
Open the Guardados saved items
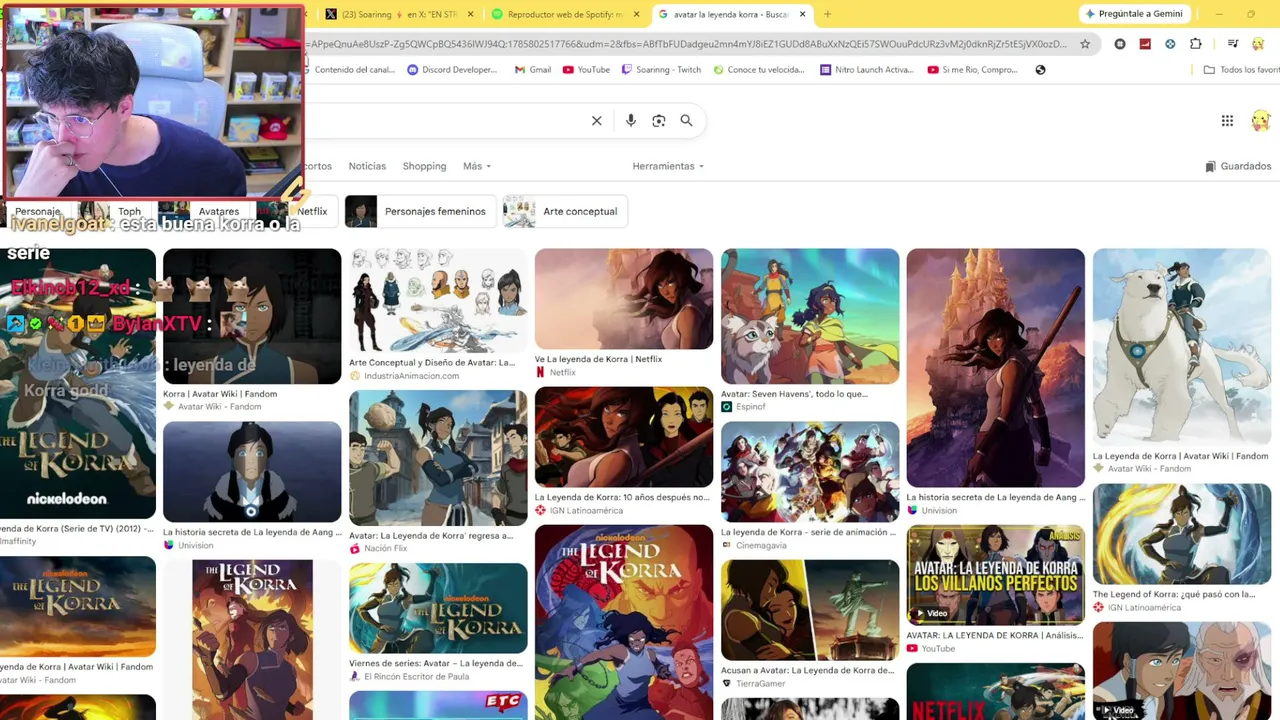pyautogui.click(x=1238, y=166)
